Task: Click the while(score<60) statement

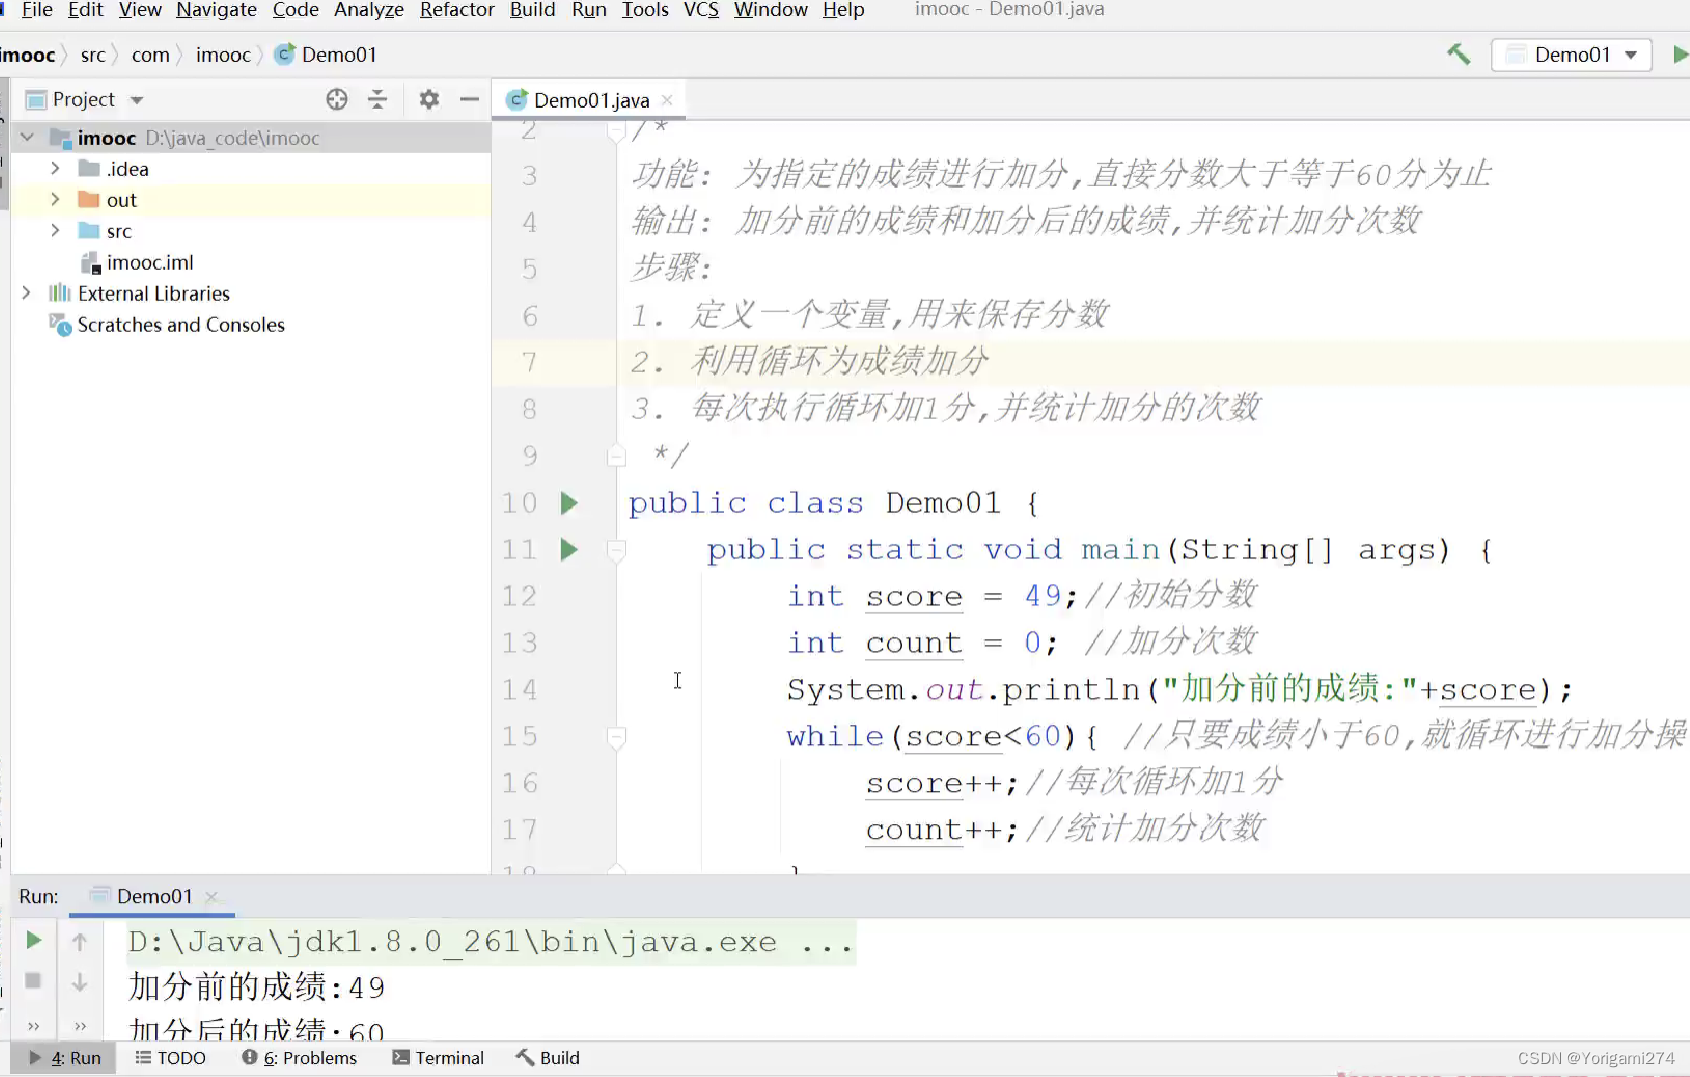Action: coord(942,737)
